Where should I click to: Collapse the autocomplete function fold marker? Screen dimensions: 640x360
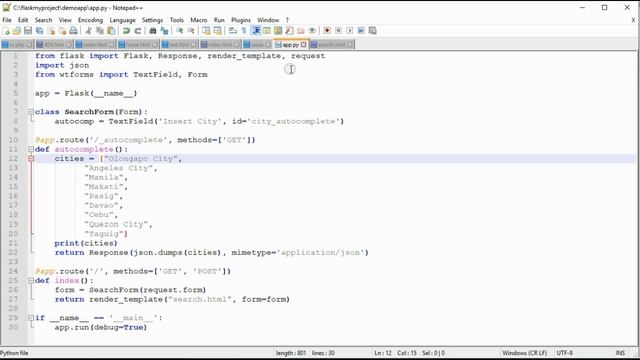31,149
